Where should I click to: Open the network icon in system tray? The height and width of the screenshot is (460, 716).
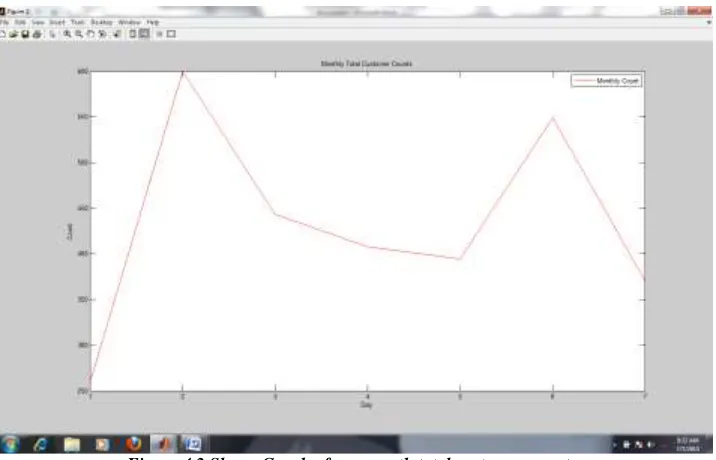click(639, 444)
